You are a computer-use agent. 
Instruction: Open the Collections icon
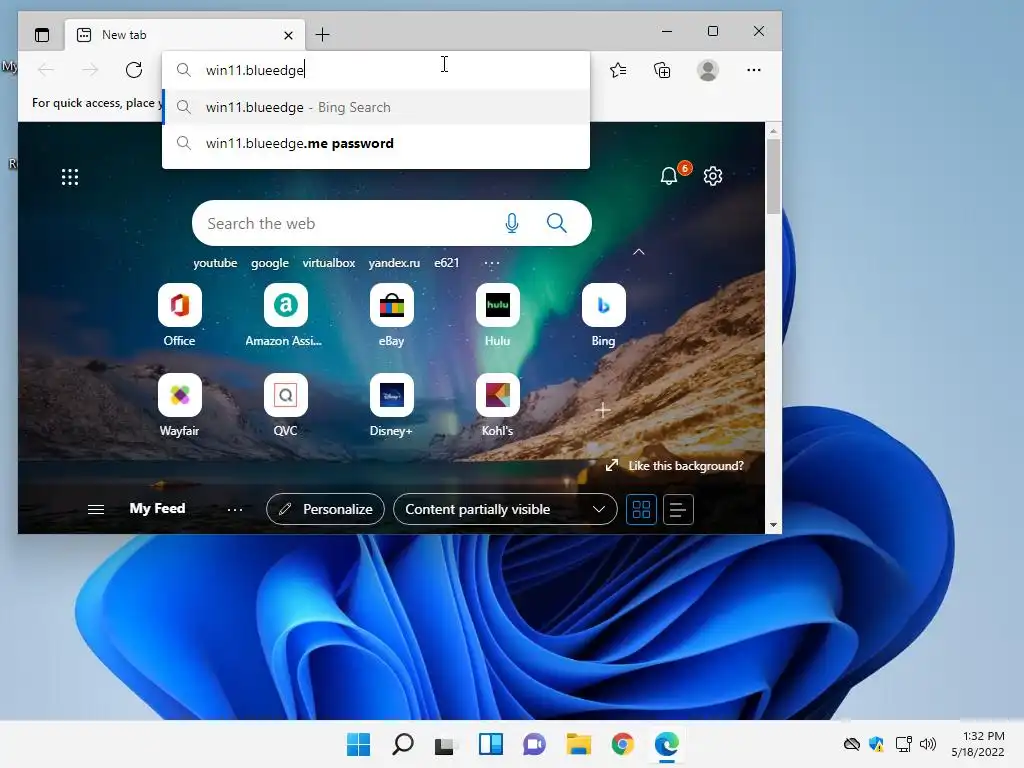662,70
